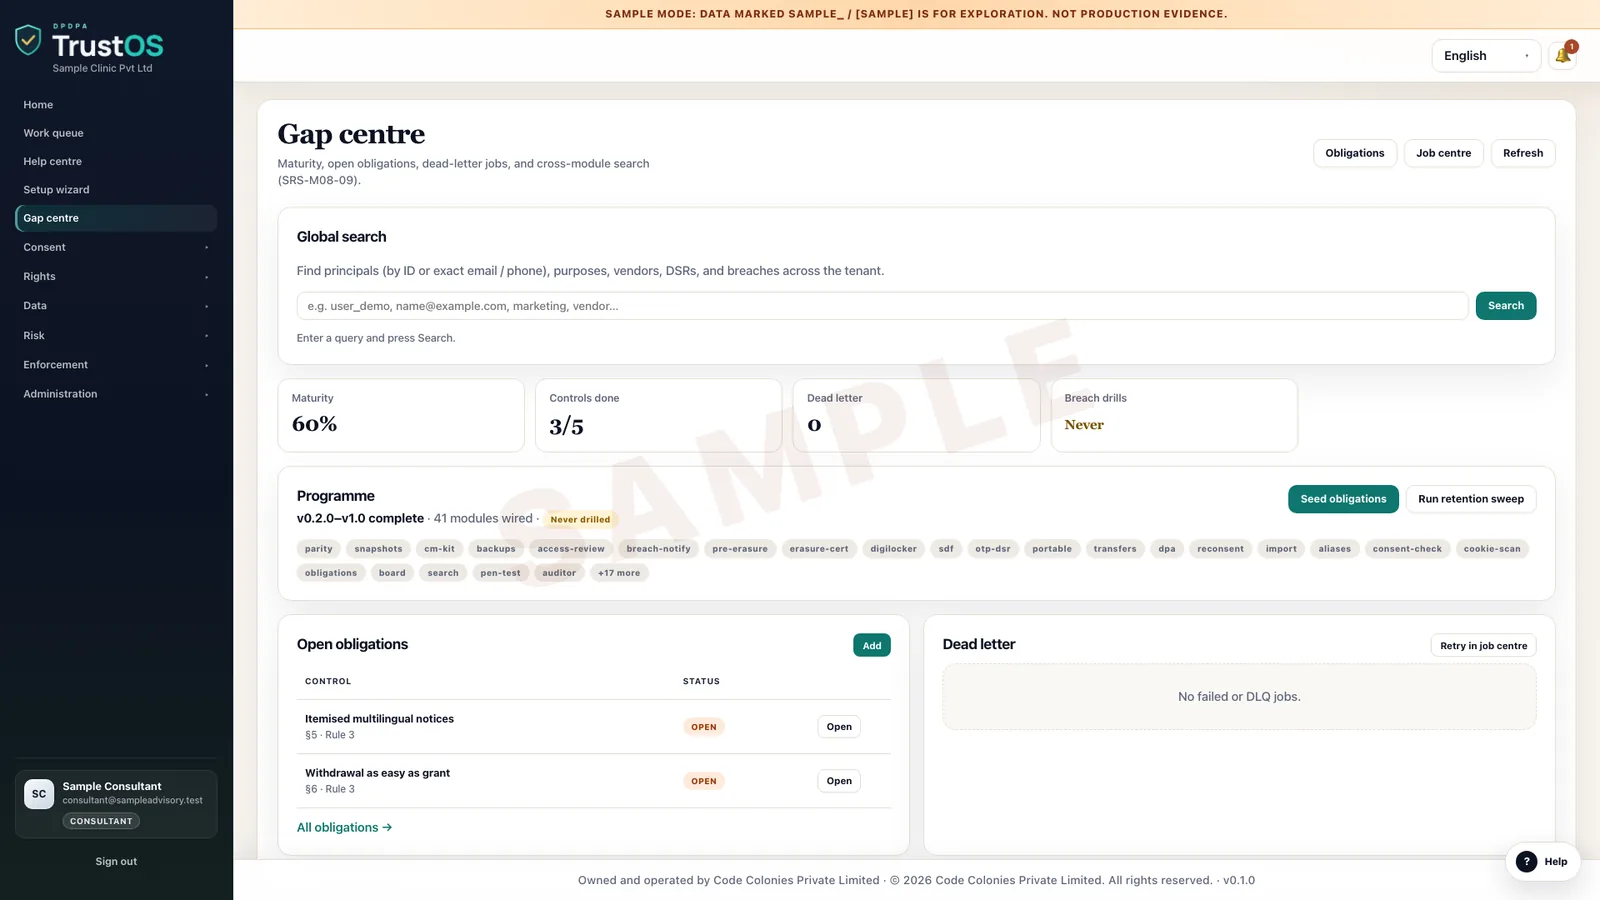Screen dimensions: 1600x900
Task: Open Setup wizard in sidebar
Action: (116, 190)
